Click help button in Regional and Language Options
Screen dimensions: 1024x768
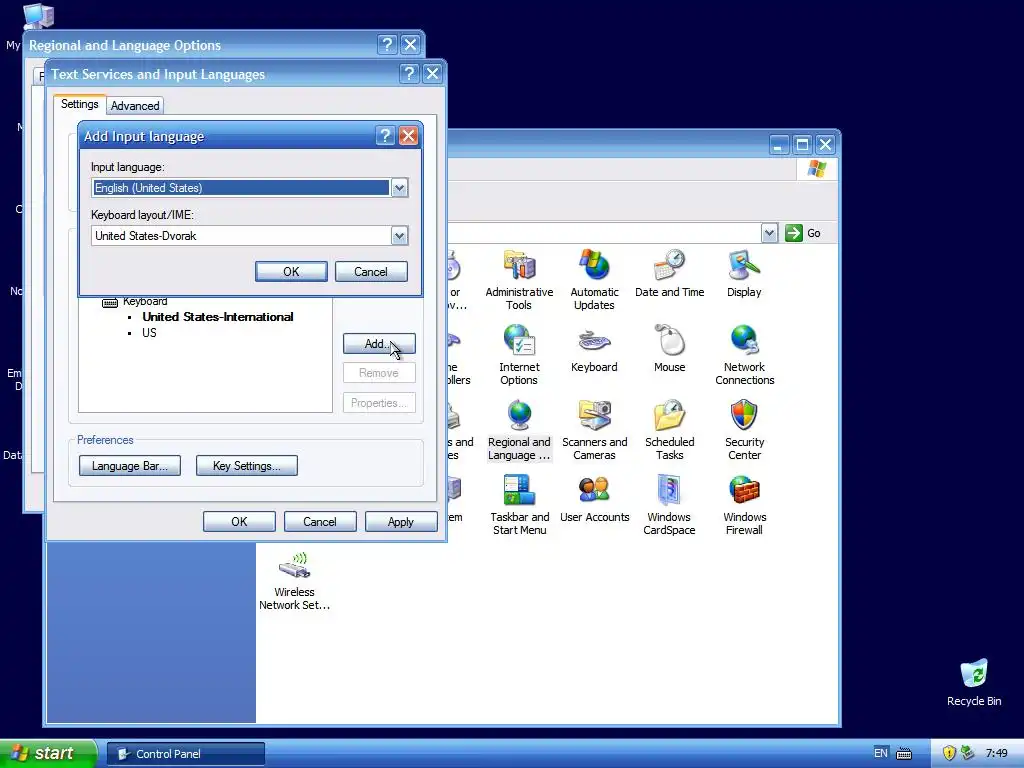(387, 44)
